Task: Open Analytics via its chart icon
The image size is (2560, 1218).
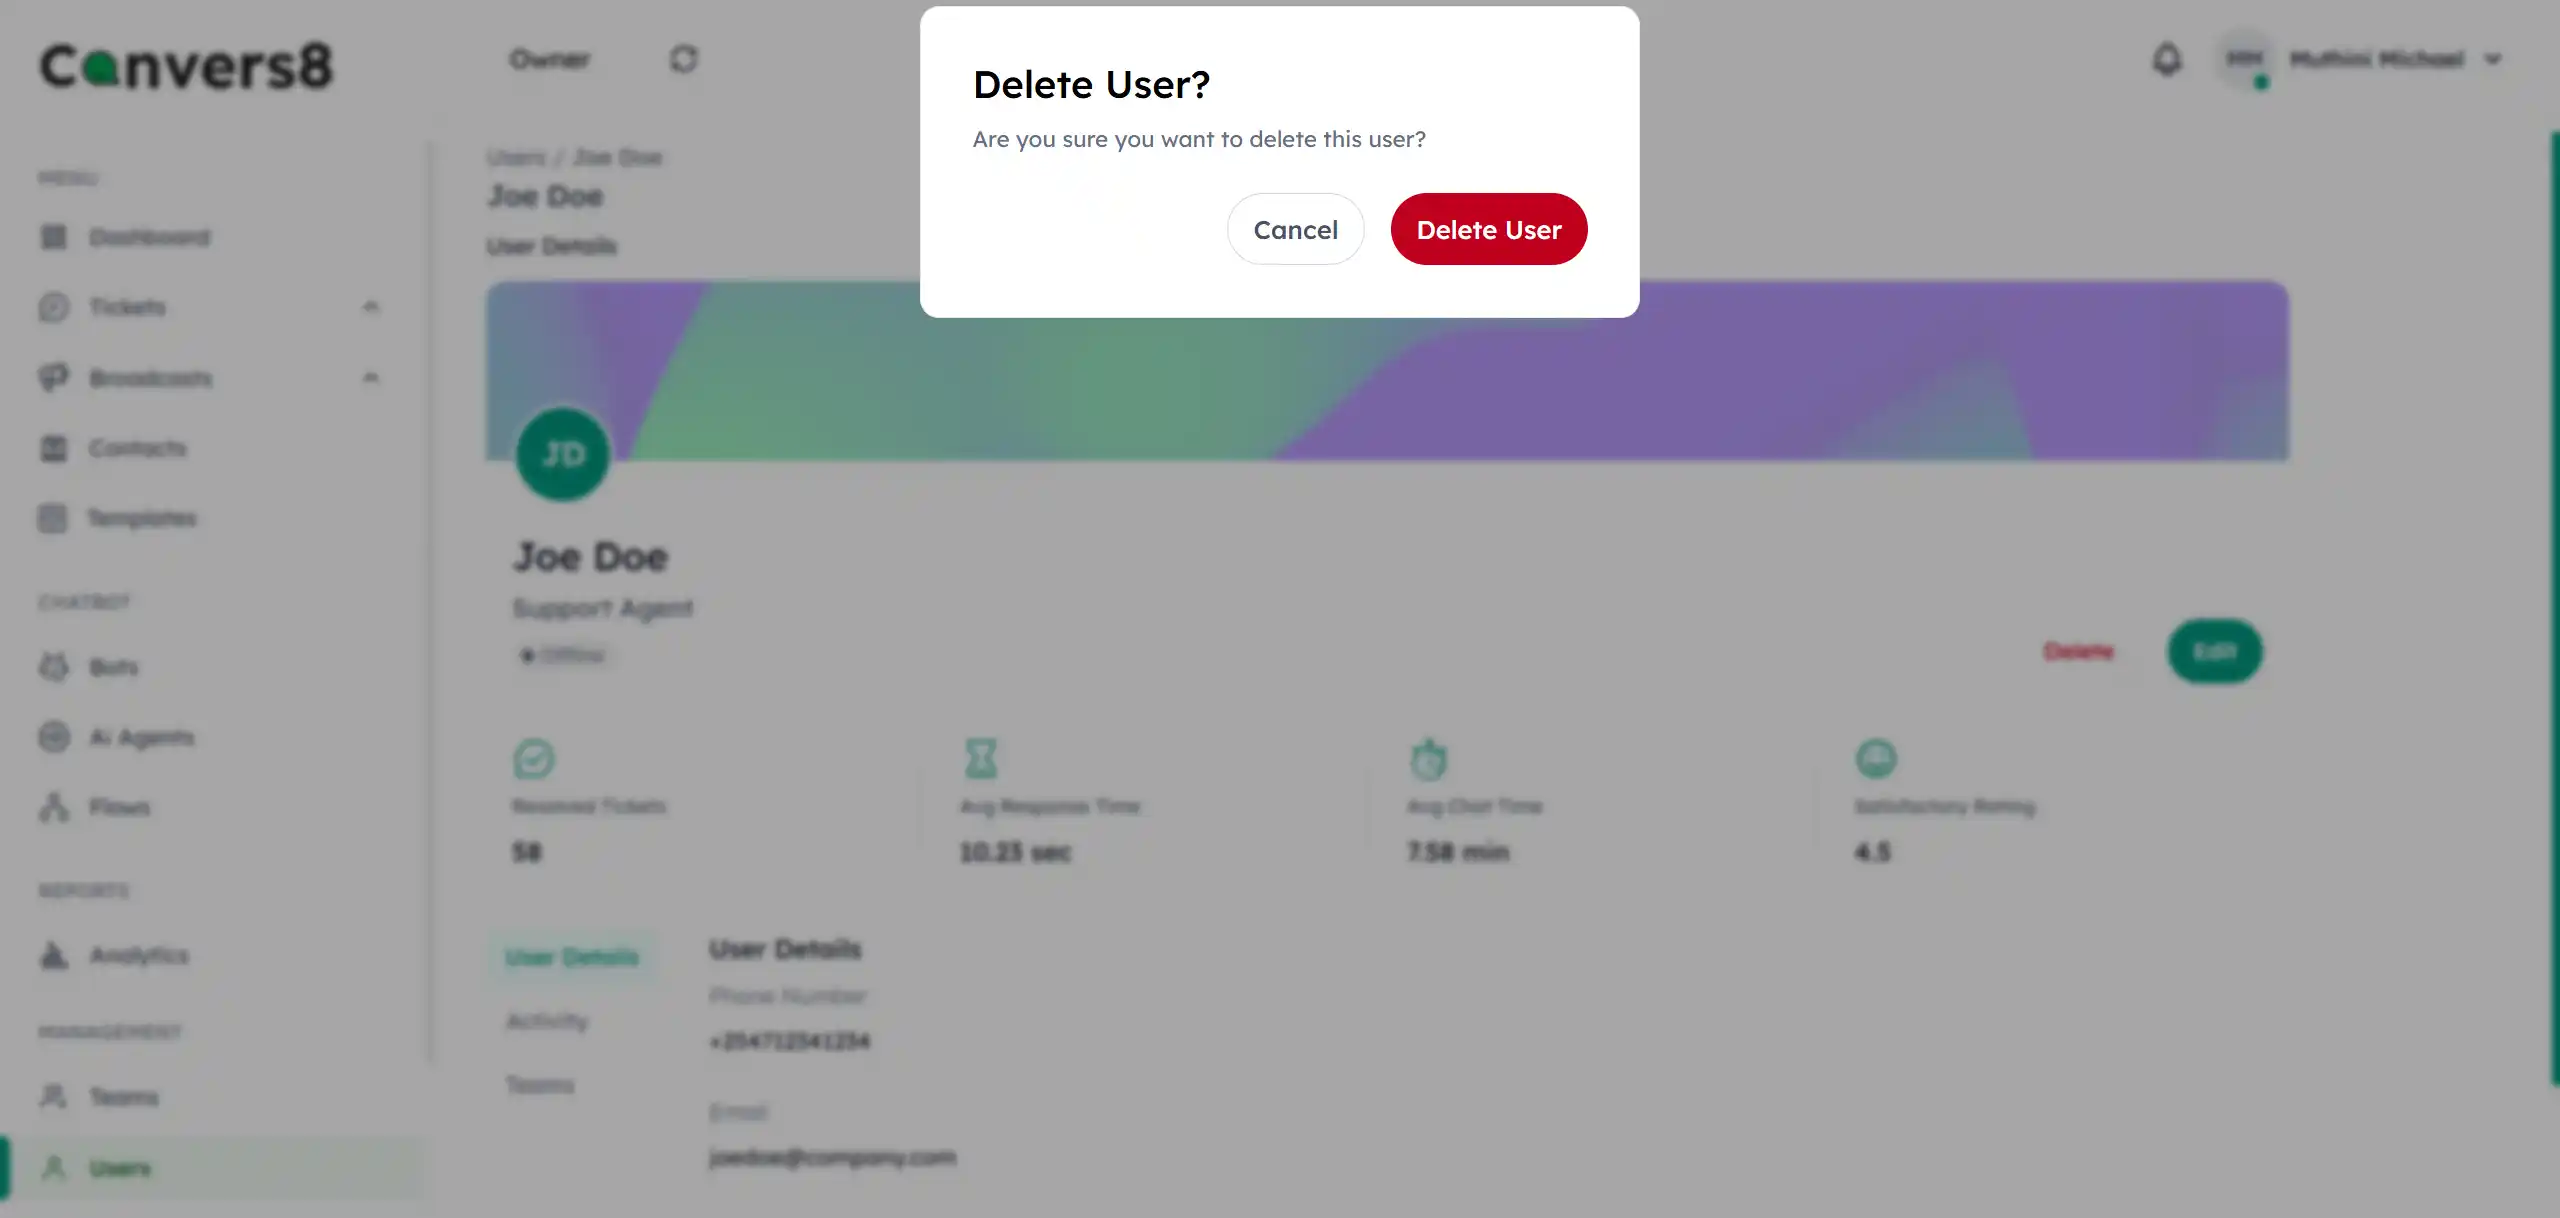Action: click(x=55, y=956)
